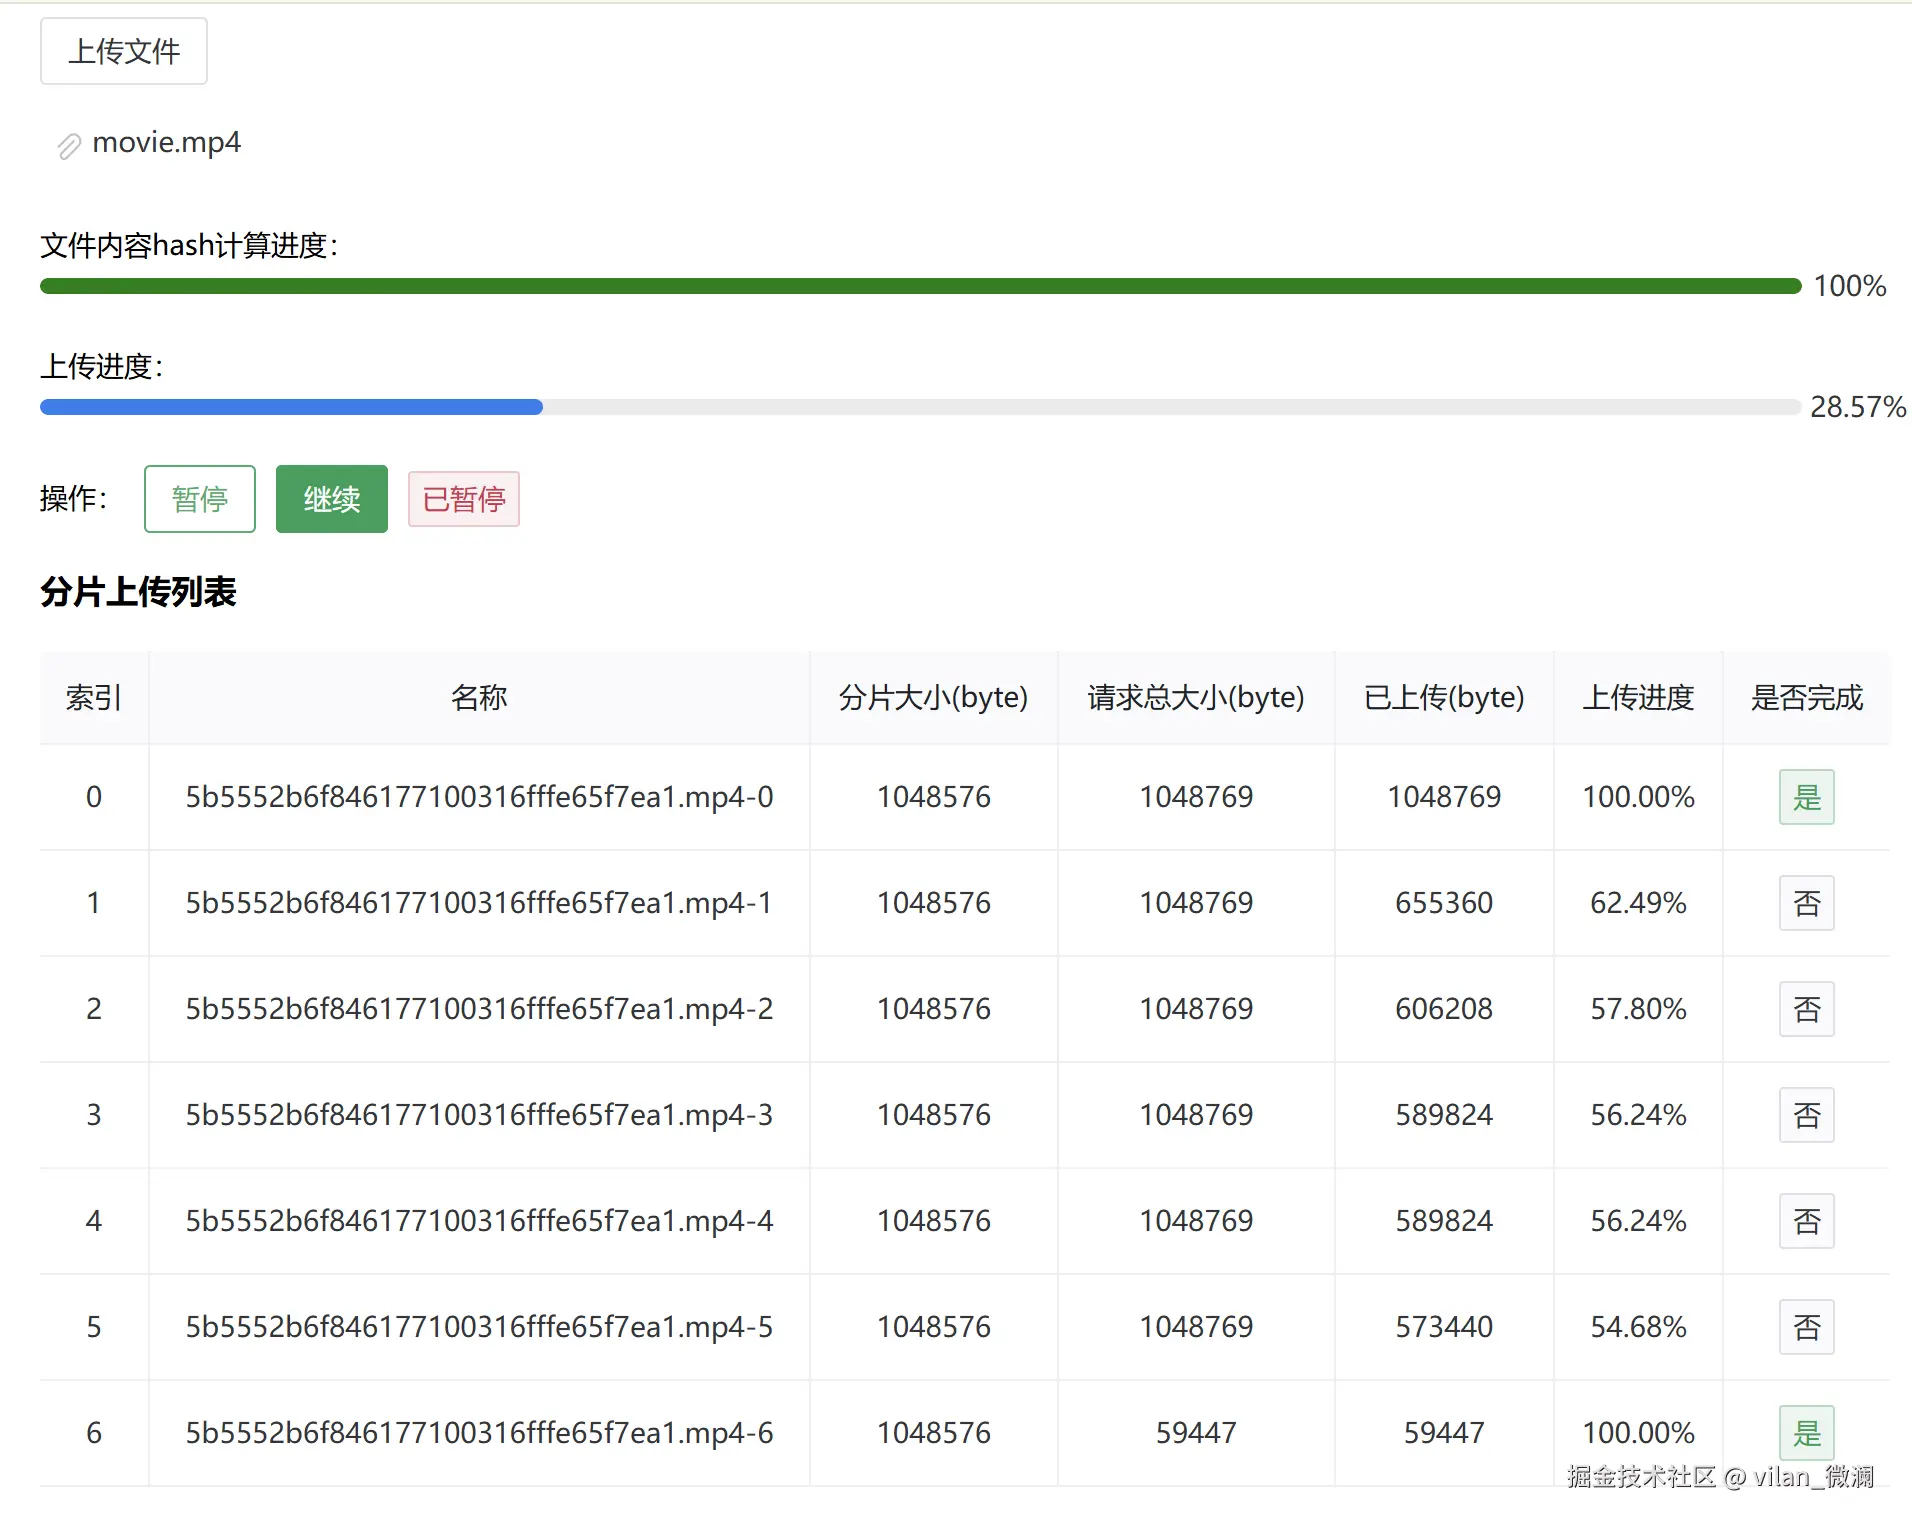This screenshot has height=1528, width=1912.
Task: Pause the upload with the outlined 暂停 button
Action: click(200, 499)
